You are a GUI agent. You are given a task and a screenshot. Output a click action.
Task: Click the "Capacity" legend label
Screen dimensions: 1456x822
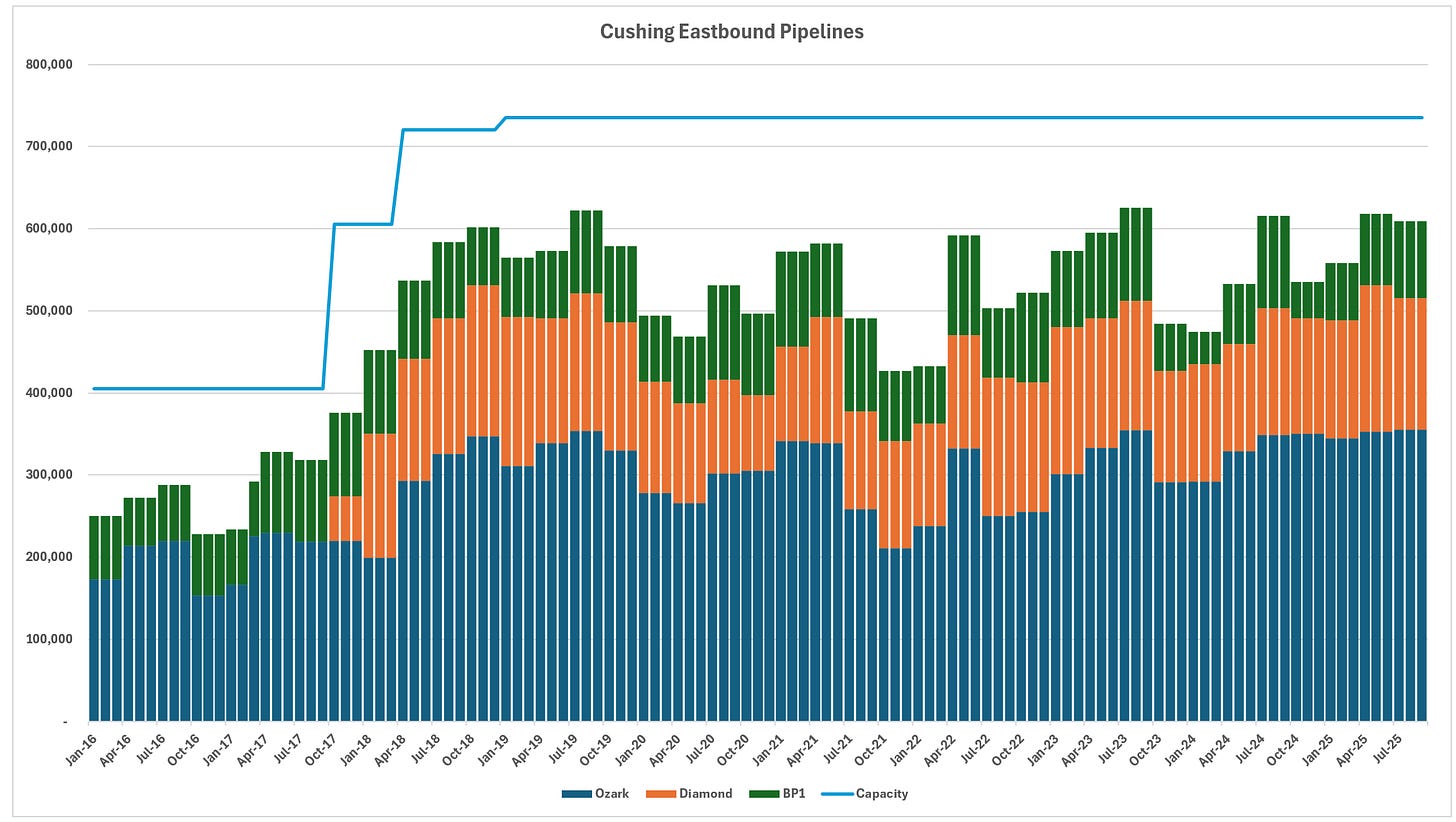click(884, 794)
